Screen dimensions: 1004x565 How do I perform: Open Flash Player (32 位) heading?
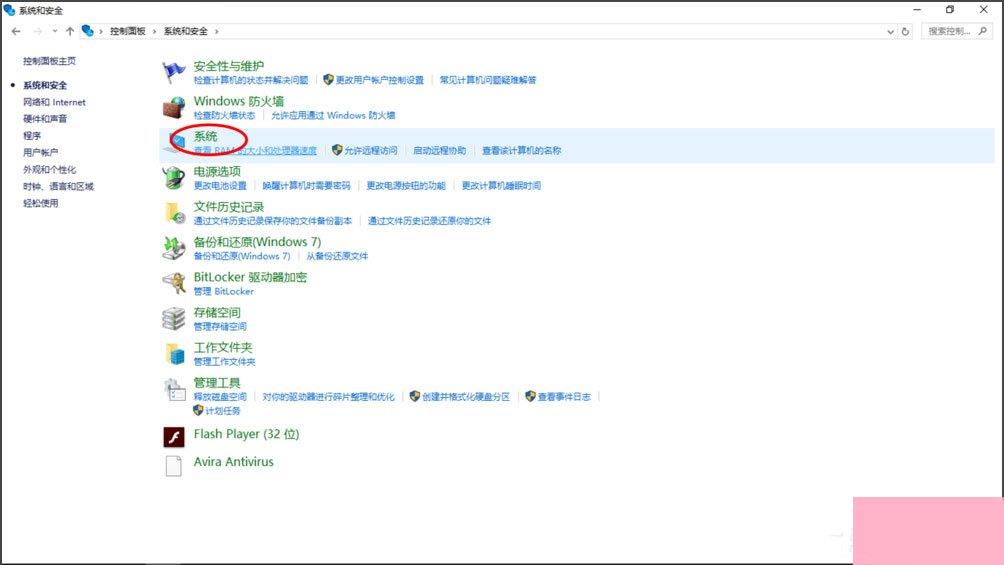tap(247, 434)
